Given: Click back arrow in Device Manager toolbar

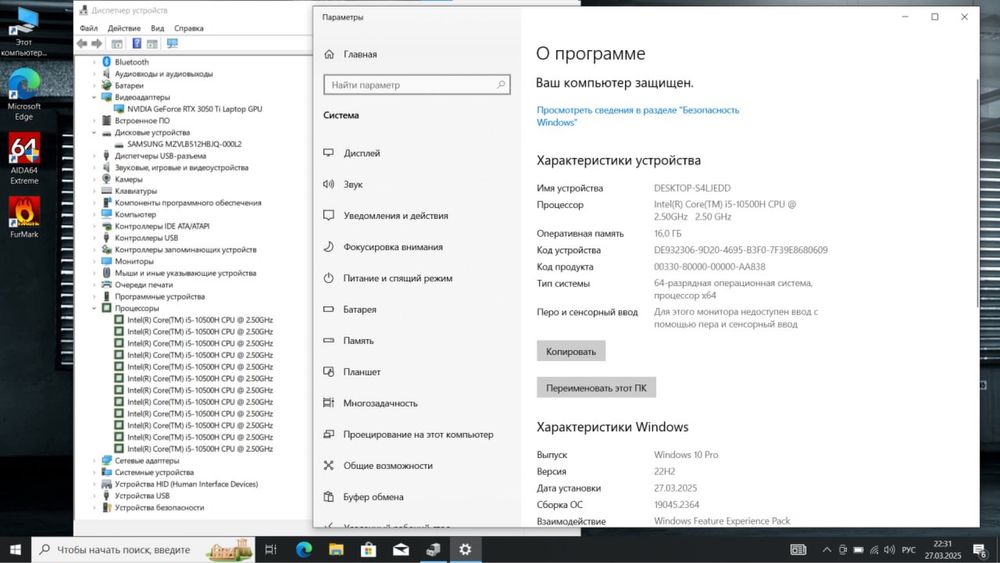Looking at the screenshot, I should [82, 43].
